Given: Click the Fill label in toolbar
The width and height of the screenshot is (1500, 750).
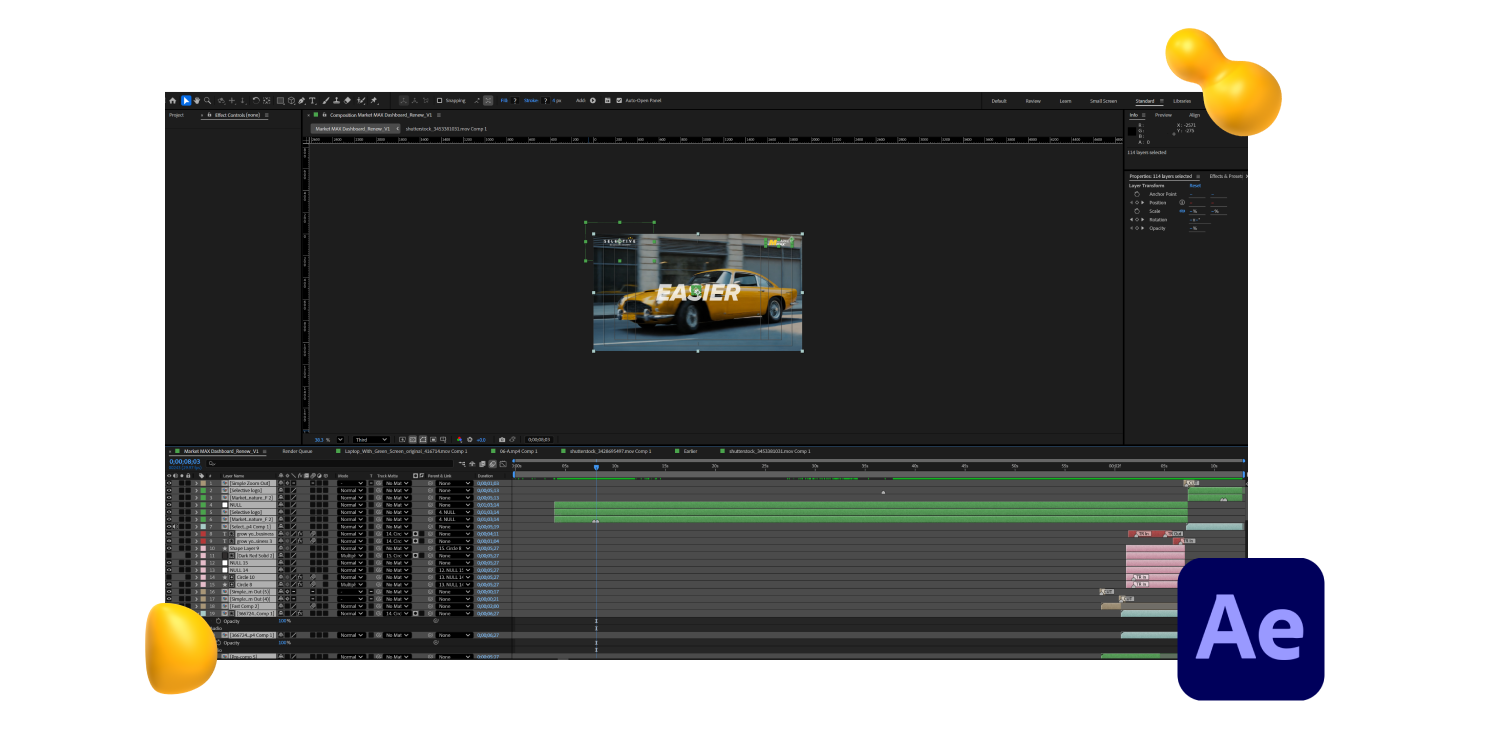Looking at the screenshot, I should (504, 101).
